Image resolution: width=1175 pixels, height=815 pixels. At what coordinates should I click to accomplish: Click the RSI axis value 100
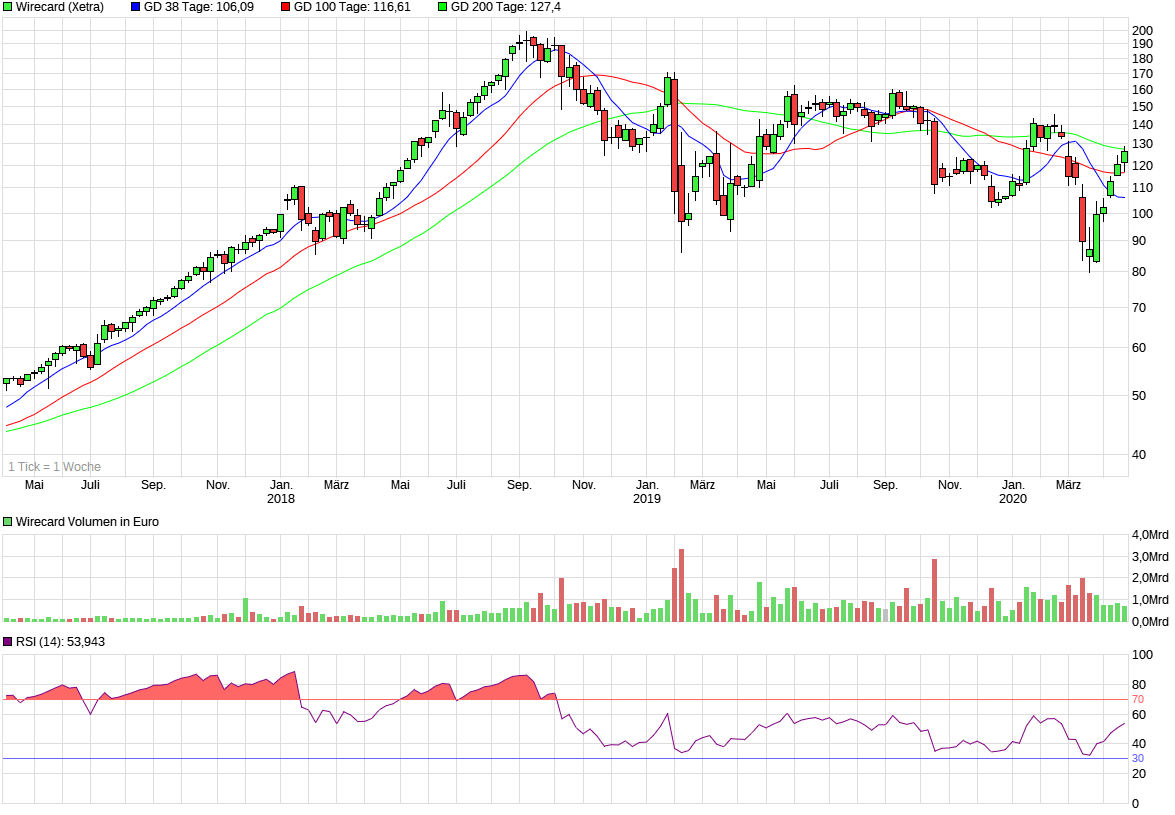coord(1142,655)
